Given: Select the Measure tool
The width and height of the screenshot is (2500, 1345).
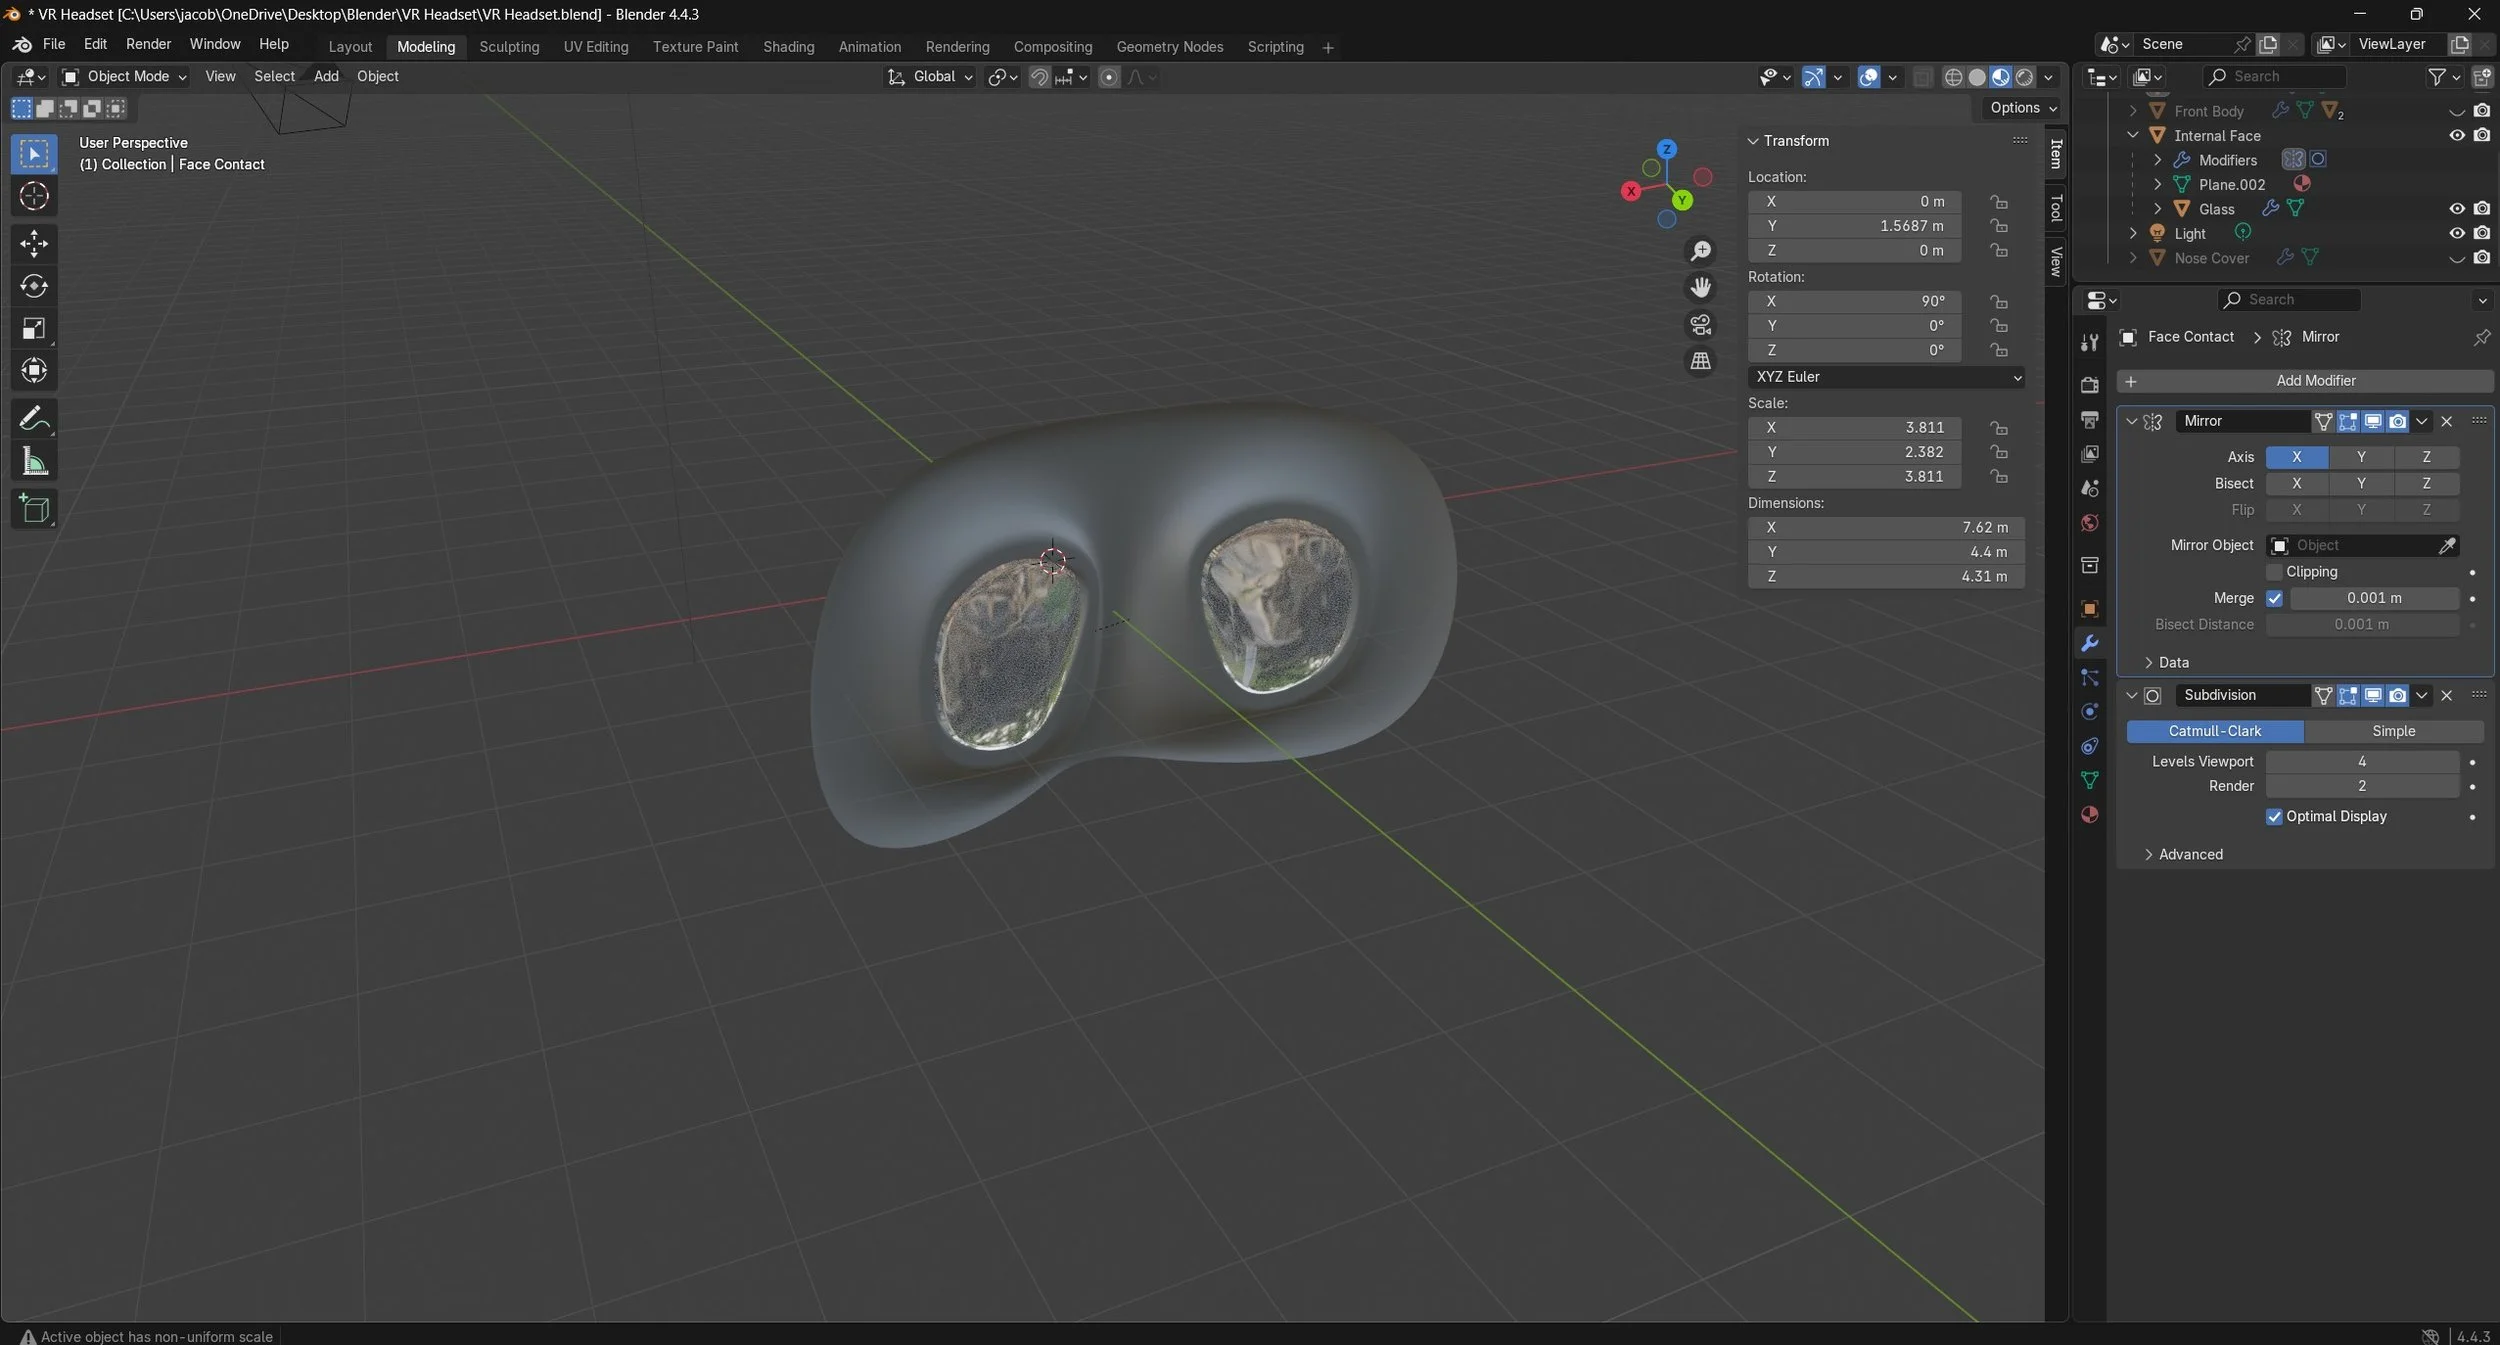Looking at the screenshot, I should pyautogui.click(x=34, y=462).
